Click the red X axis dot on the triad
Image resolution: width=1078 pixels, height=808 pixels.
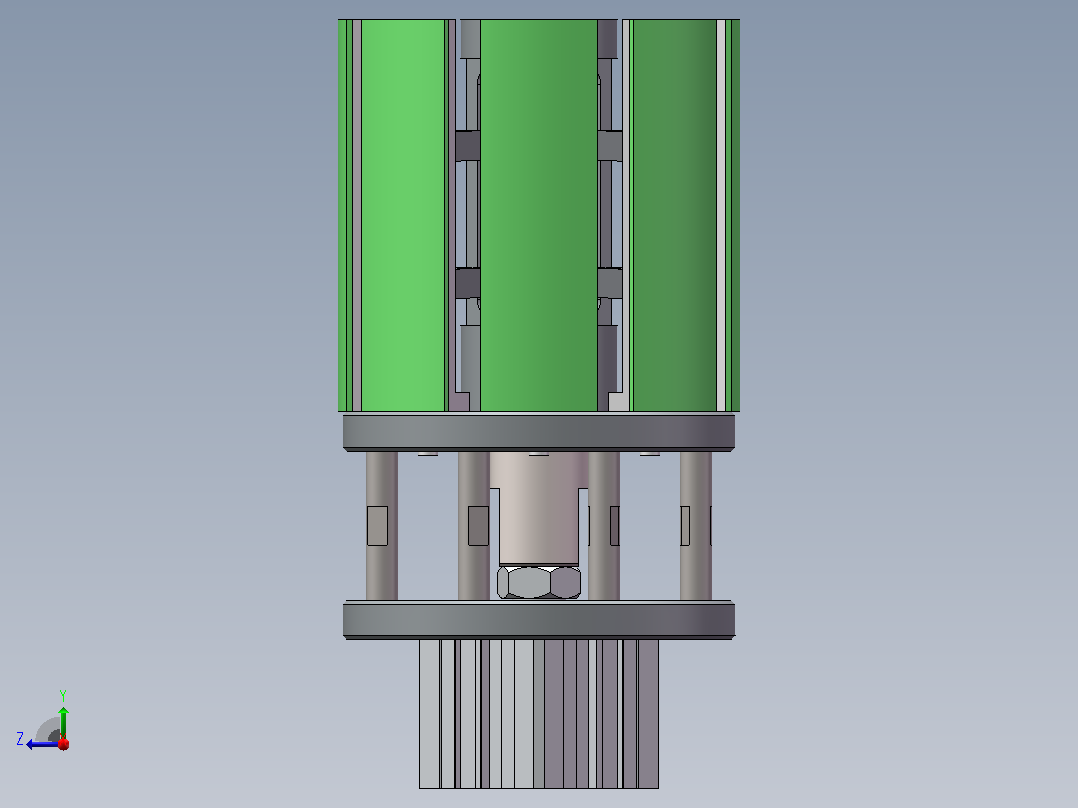(64, 744)
